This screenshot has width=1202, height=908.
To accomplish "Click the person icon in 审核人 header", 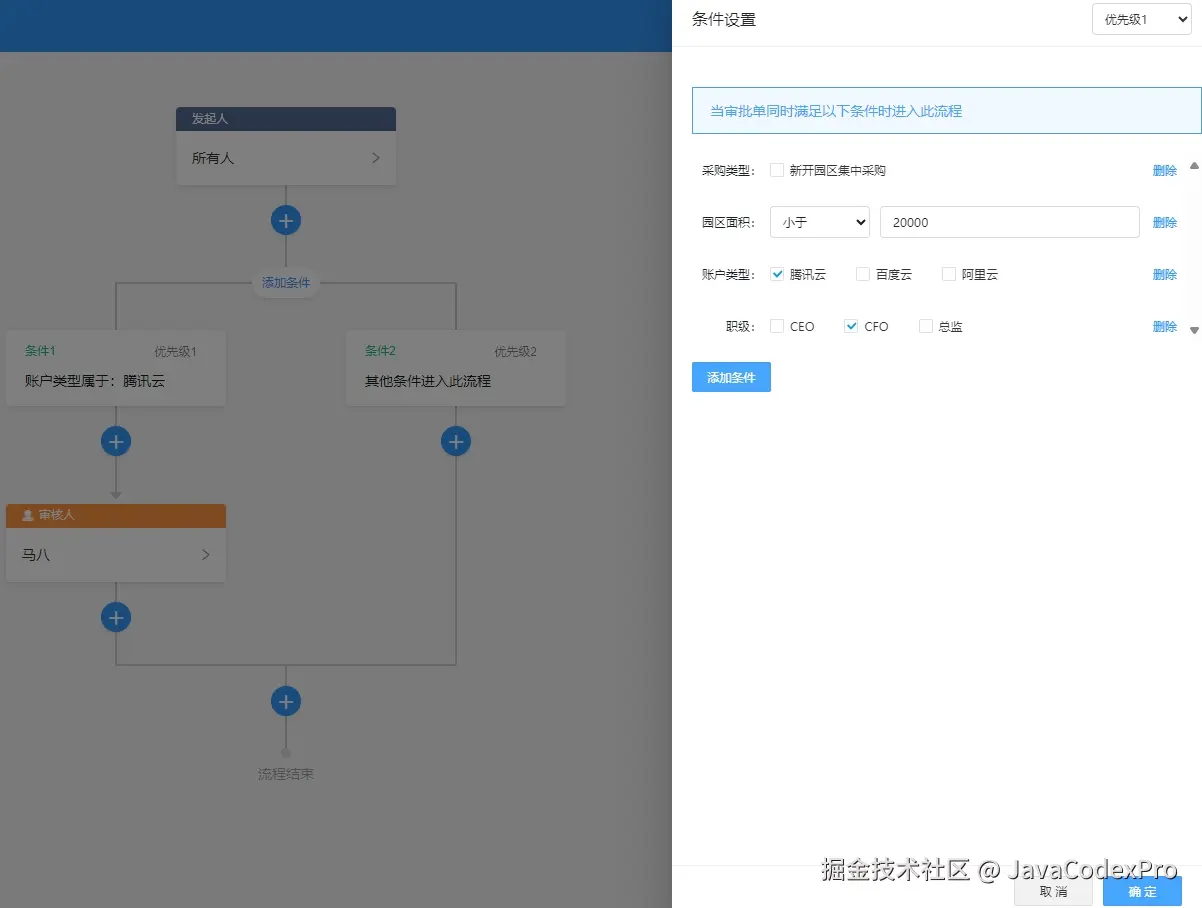I will [x=28, y=515].
